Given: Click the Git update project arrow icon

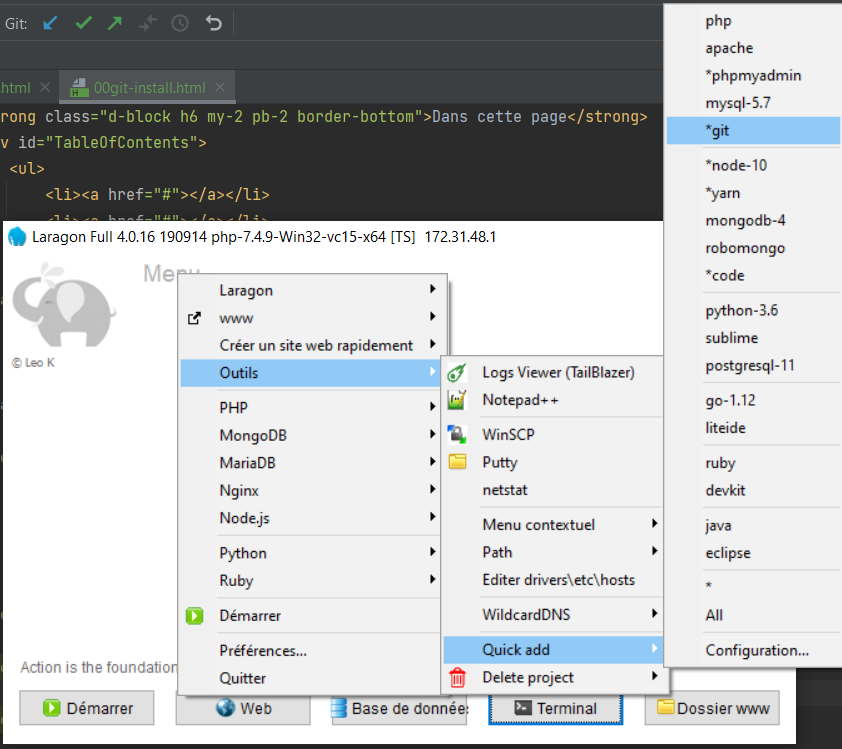Looking at the screenshot, I should click(50, 23).
